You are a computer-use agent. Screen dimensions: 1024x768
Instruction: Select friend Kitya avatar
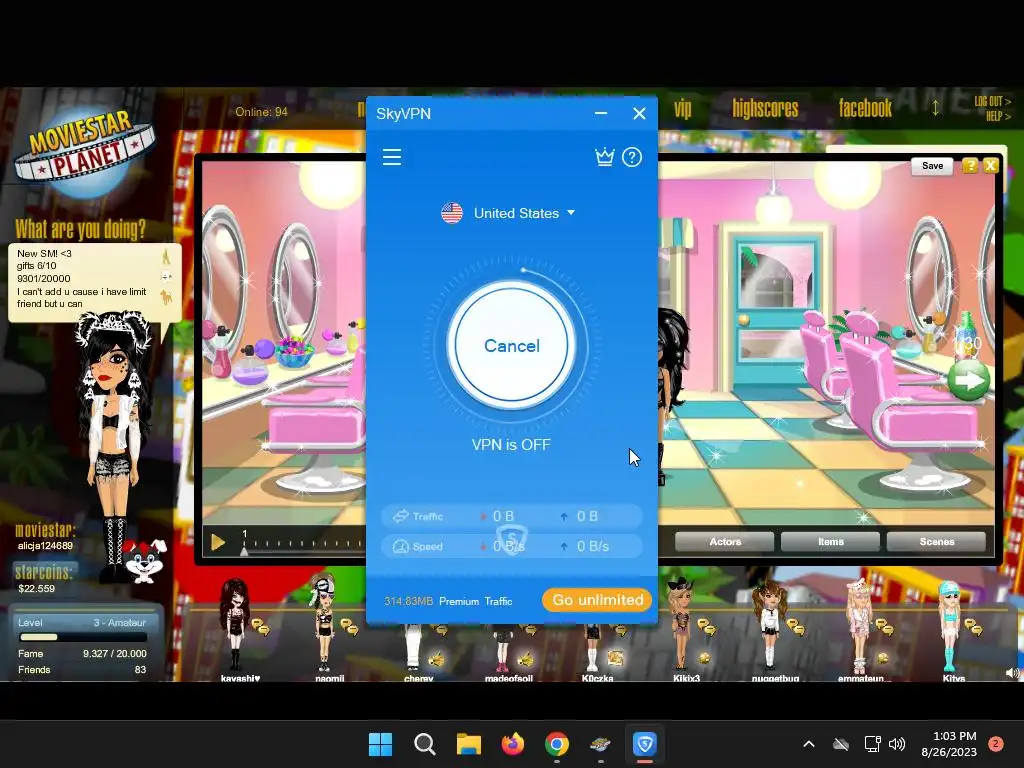click(x=949, y=626)
